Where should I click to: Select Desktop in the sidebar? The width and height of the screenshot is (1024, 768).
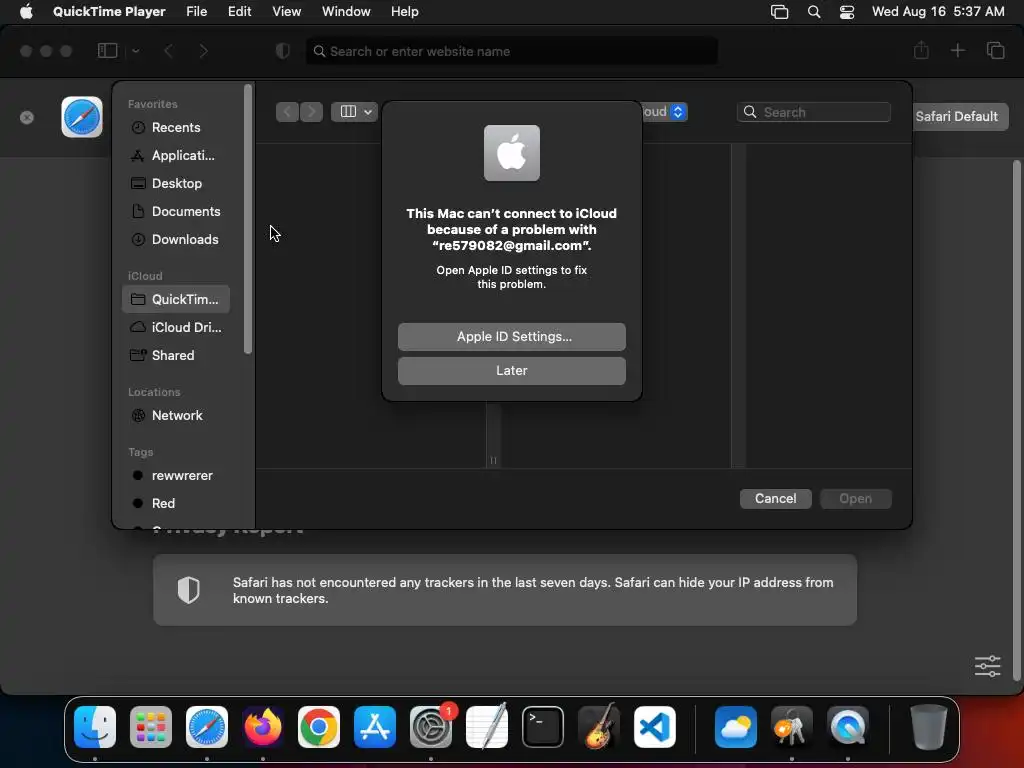tap(176, 184)
